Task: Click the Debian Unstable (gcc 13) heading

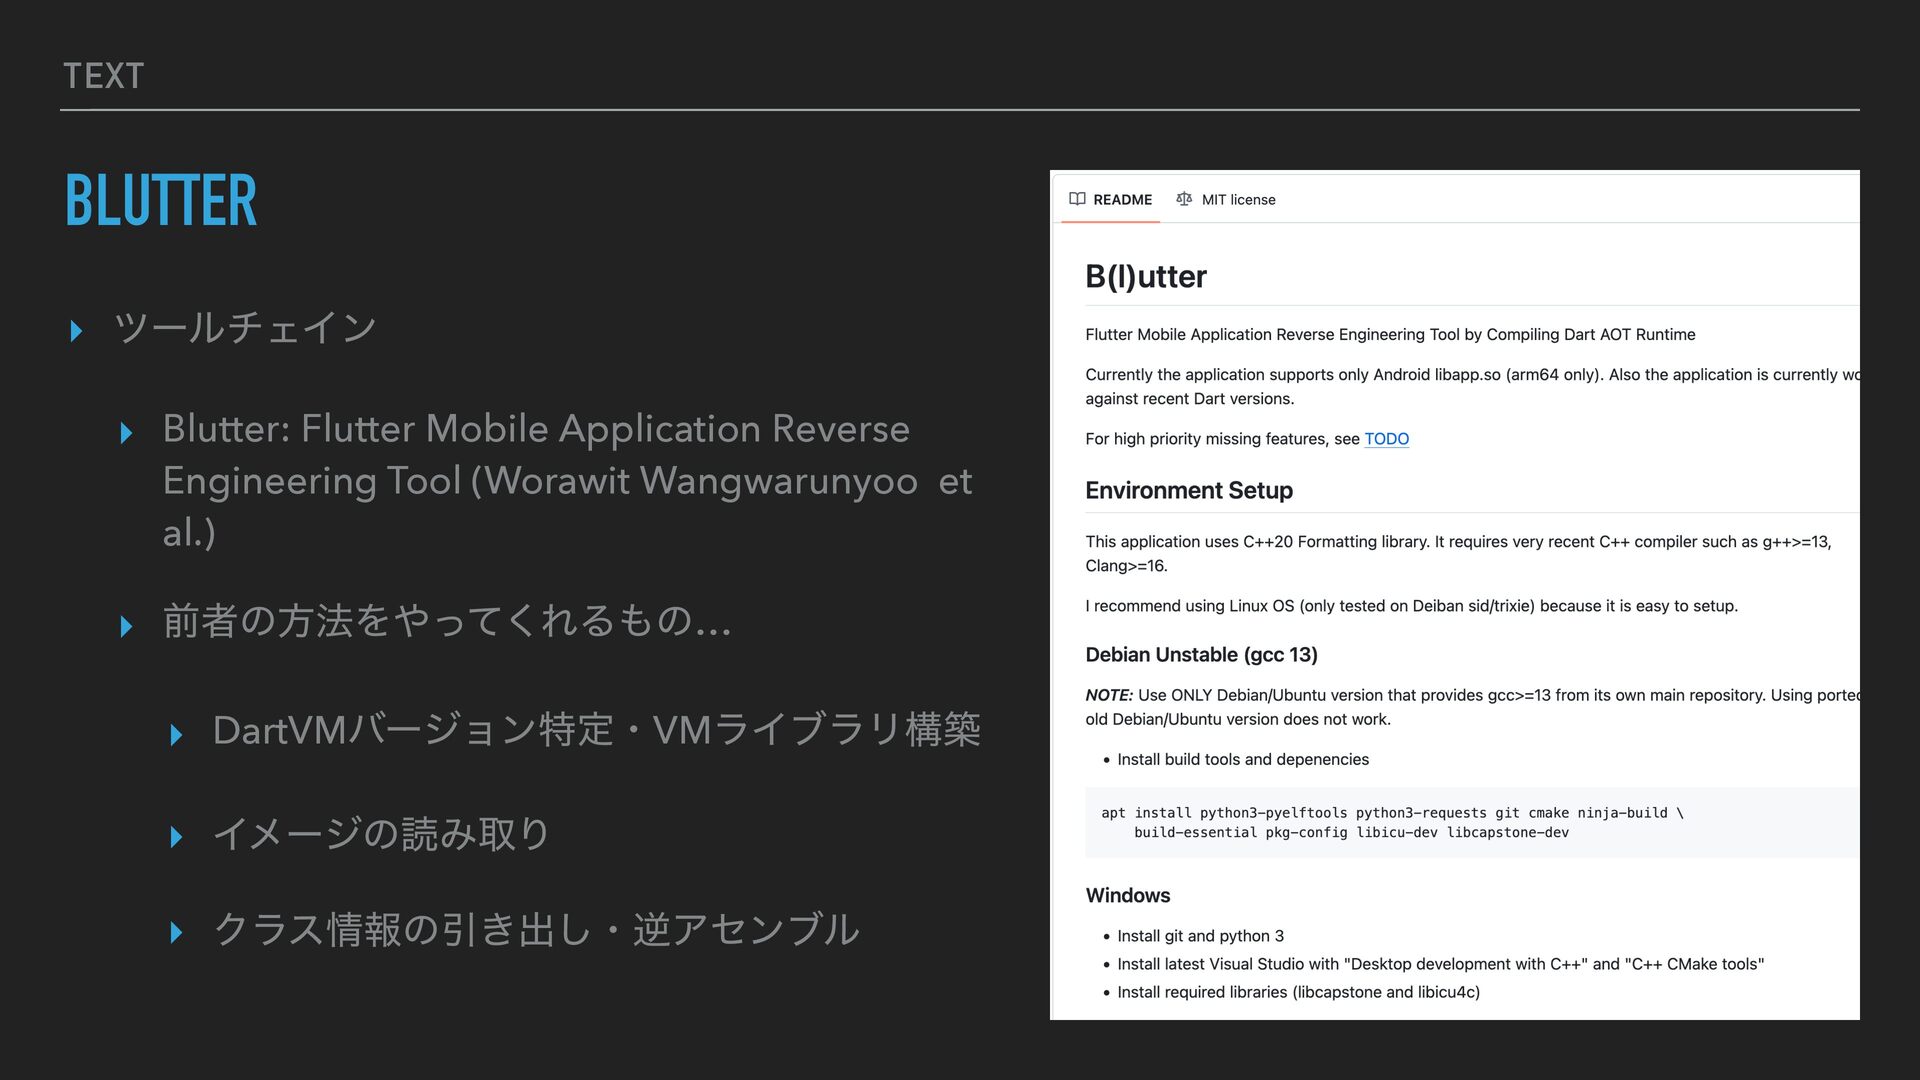Action: (x=1201, y=655)
